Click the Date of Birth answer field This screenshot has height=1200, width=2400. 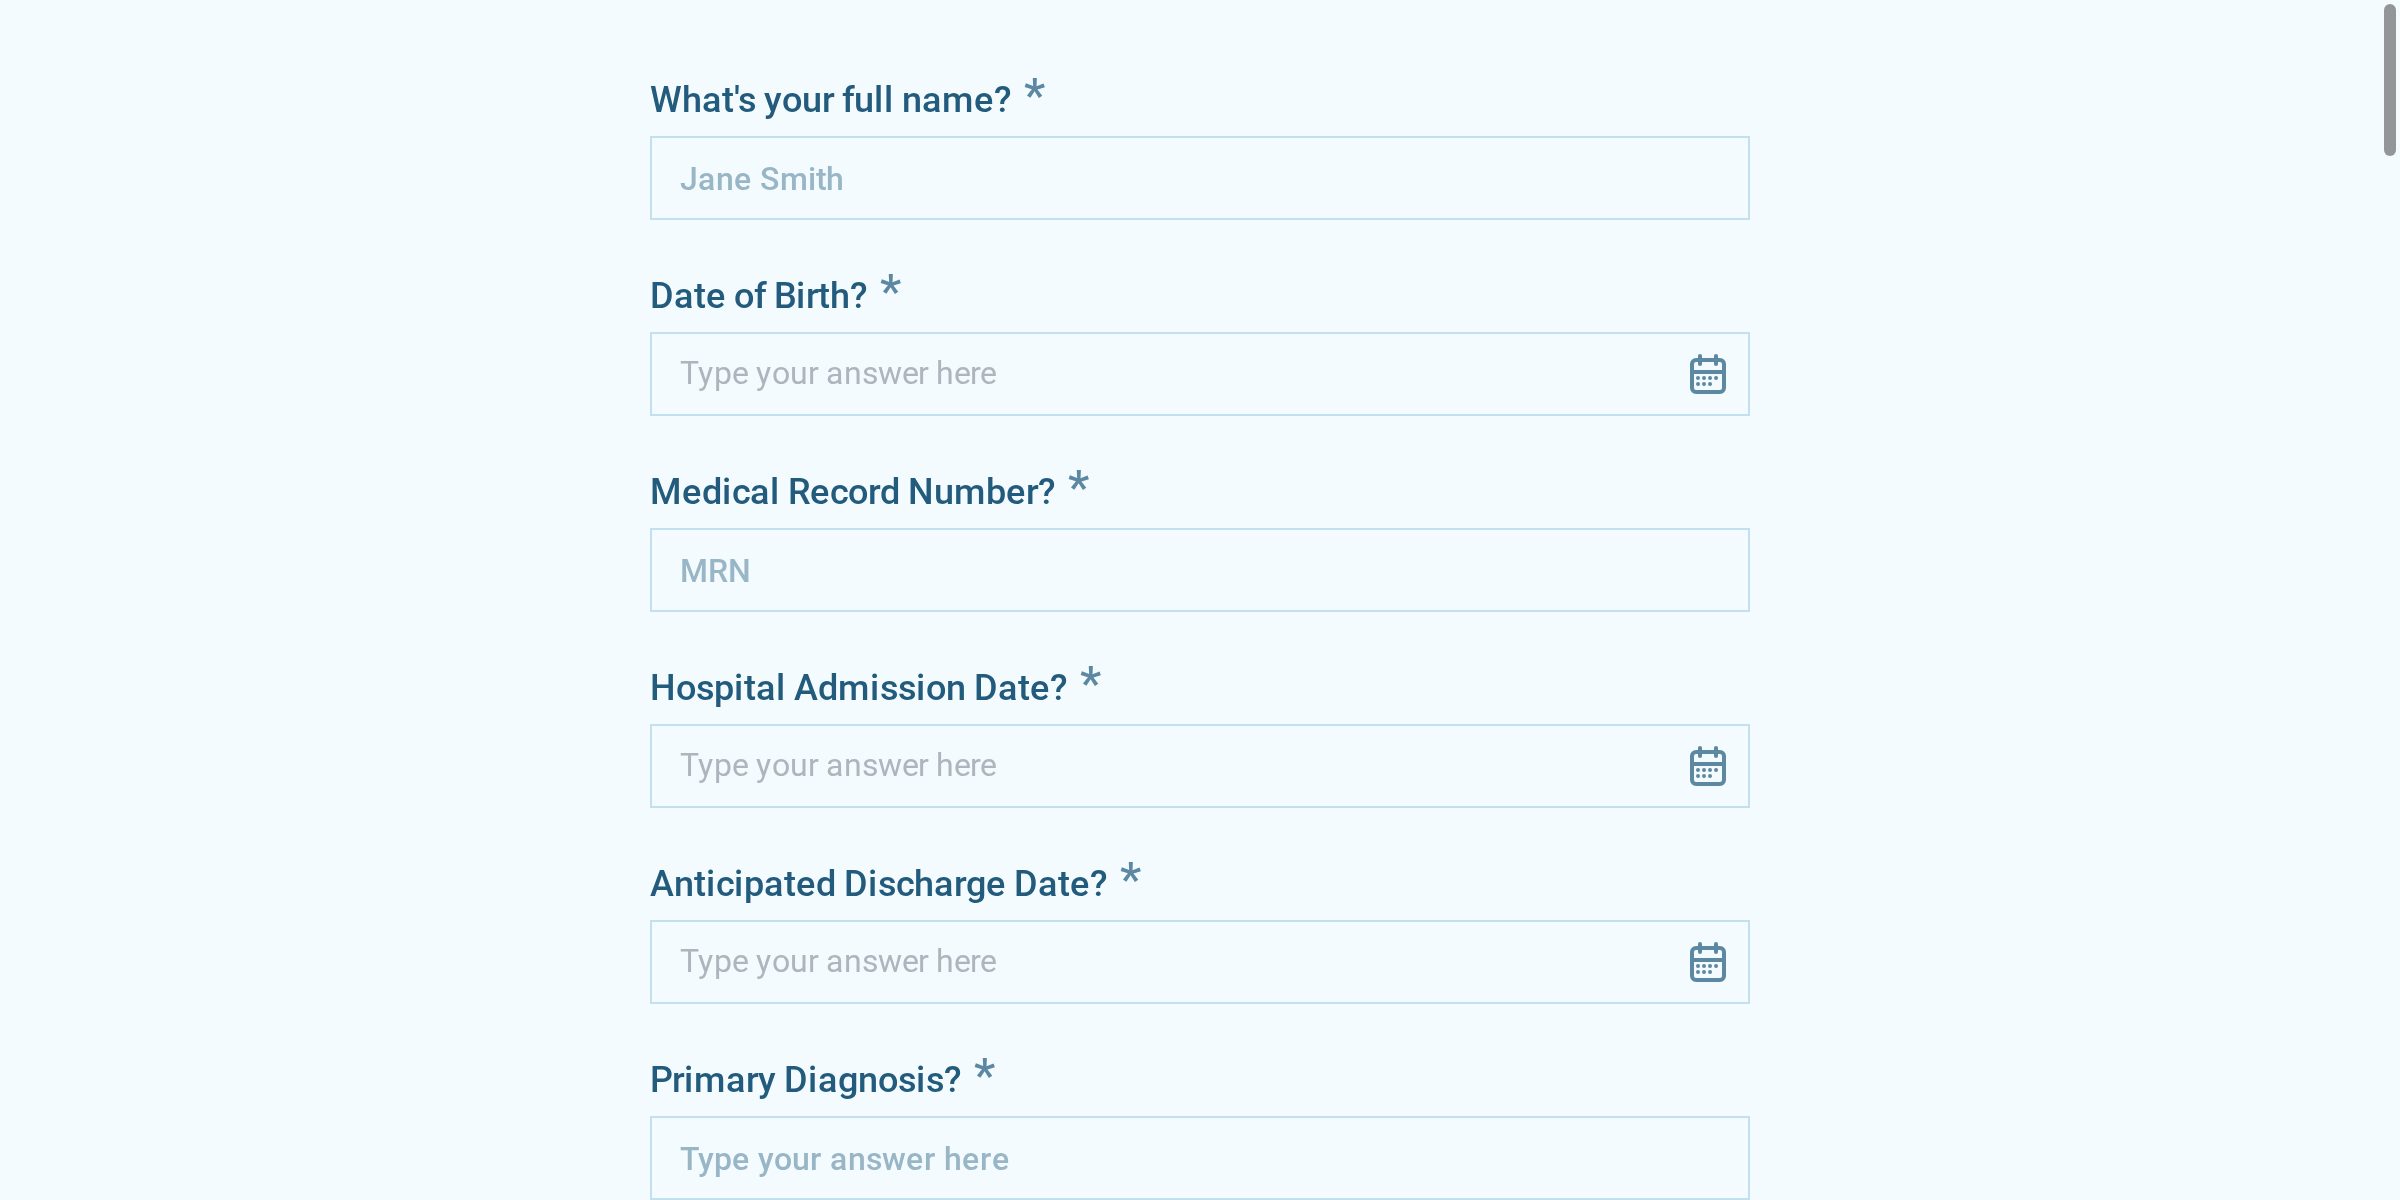(1100, 373)
